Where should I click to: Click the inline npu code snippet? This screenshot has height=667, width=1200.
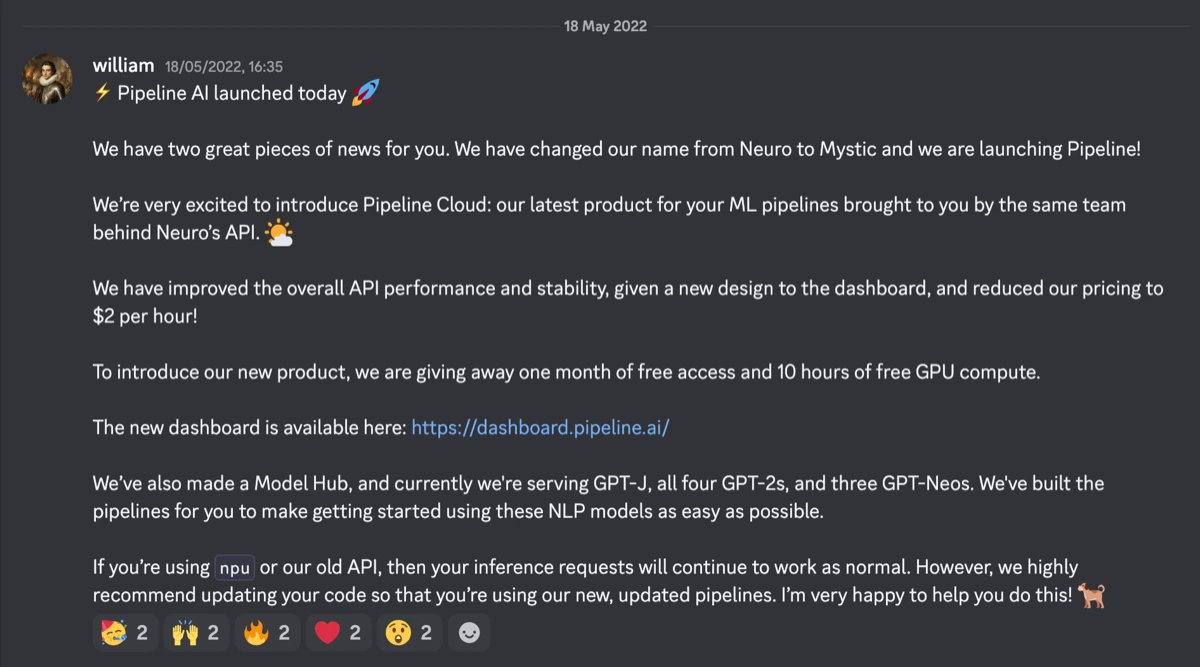click(235, 567)
